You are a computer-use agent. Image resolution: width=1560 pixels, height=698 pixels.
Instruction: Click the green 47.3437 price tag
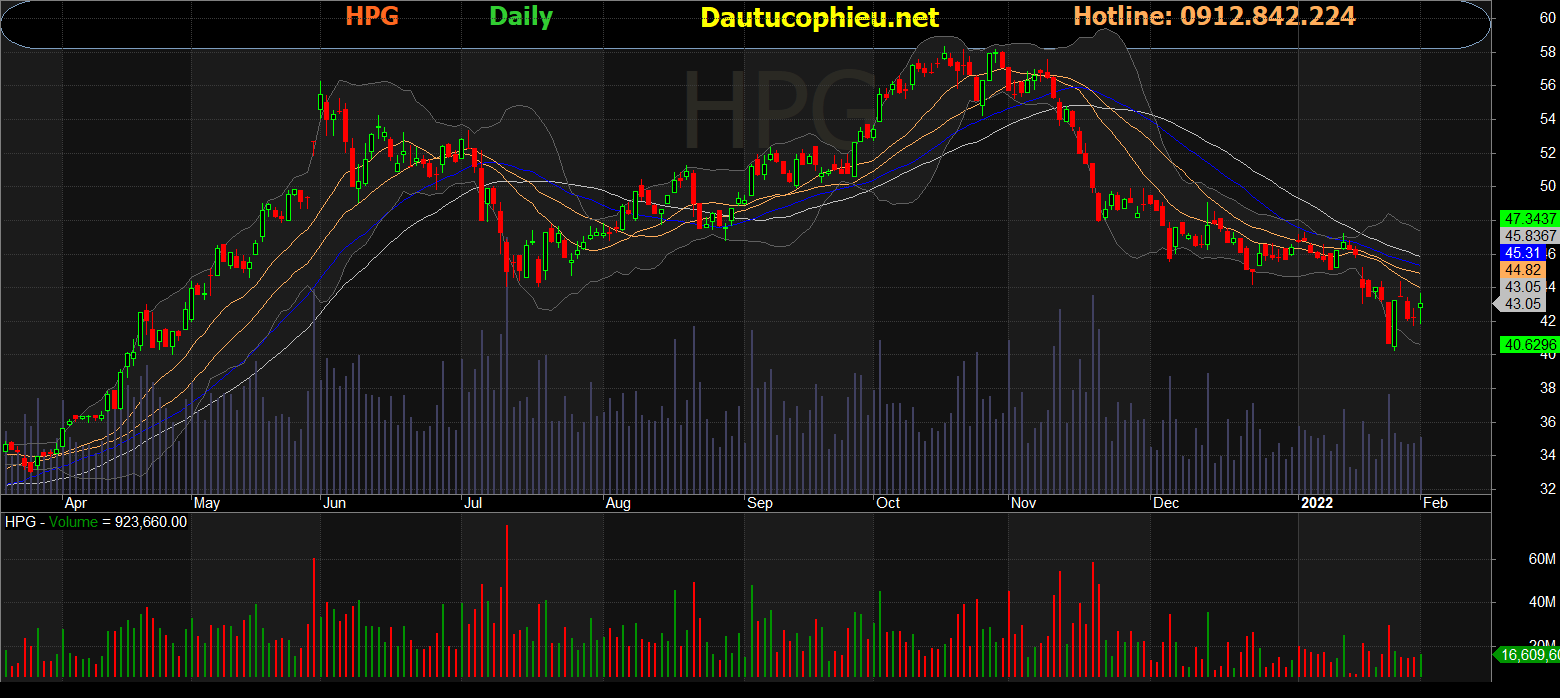pos(1527,218)
